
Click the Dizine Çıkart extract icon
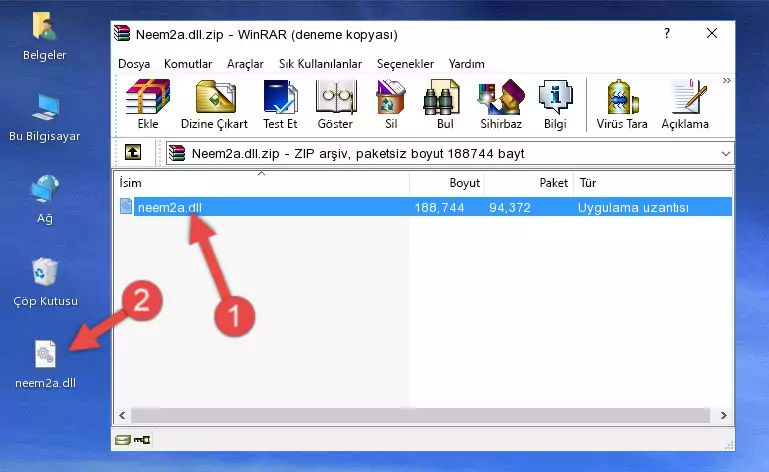(214, 104)
